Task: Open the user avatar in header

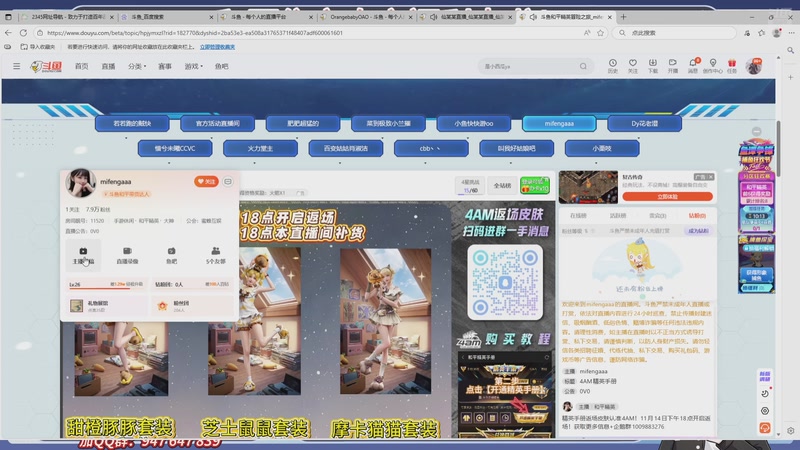Action: click(x=754, y=66)
